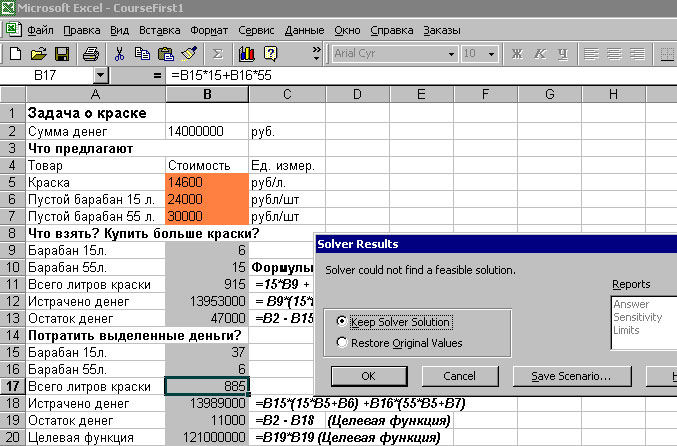677x446 pixels.
Task: Click the New workbook icon
Action: [x=15, y=53]
